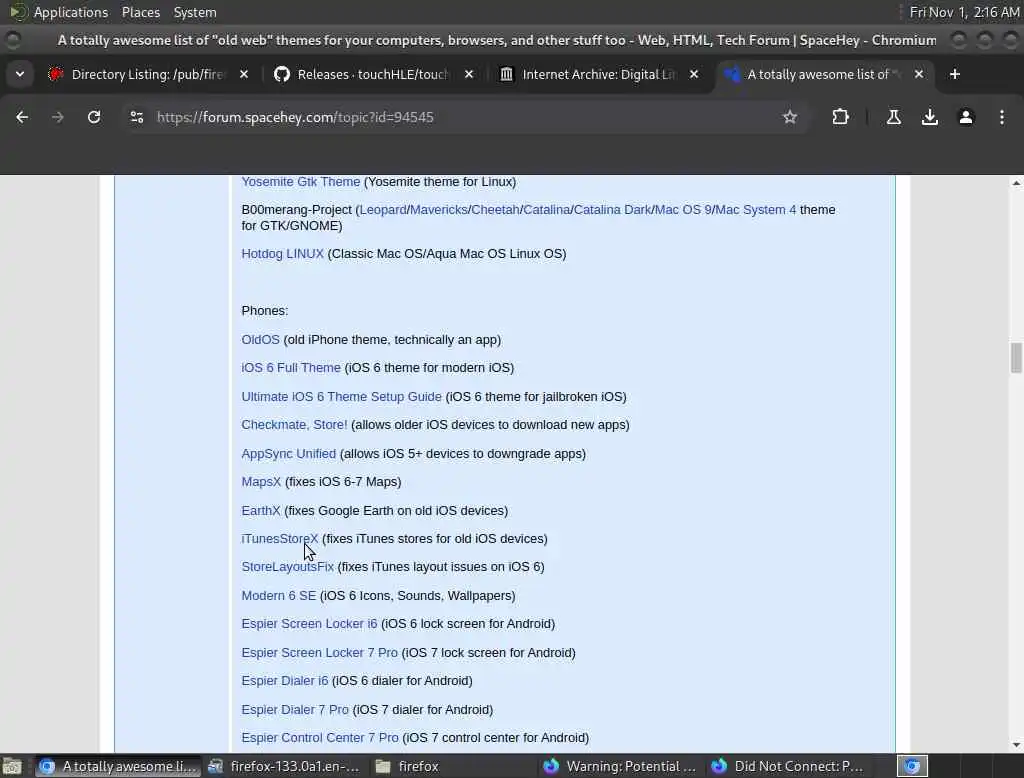1024x778 pixels.
Task: Open the Catalina Dark link
Action: point(612,210)
